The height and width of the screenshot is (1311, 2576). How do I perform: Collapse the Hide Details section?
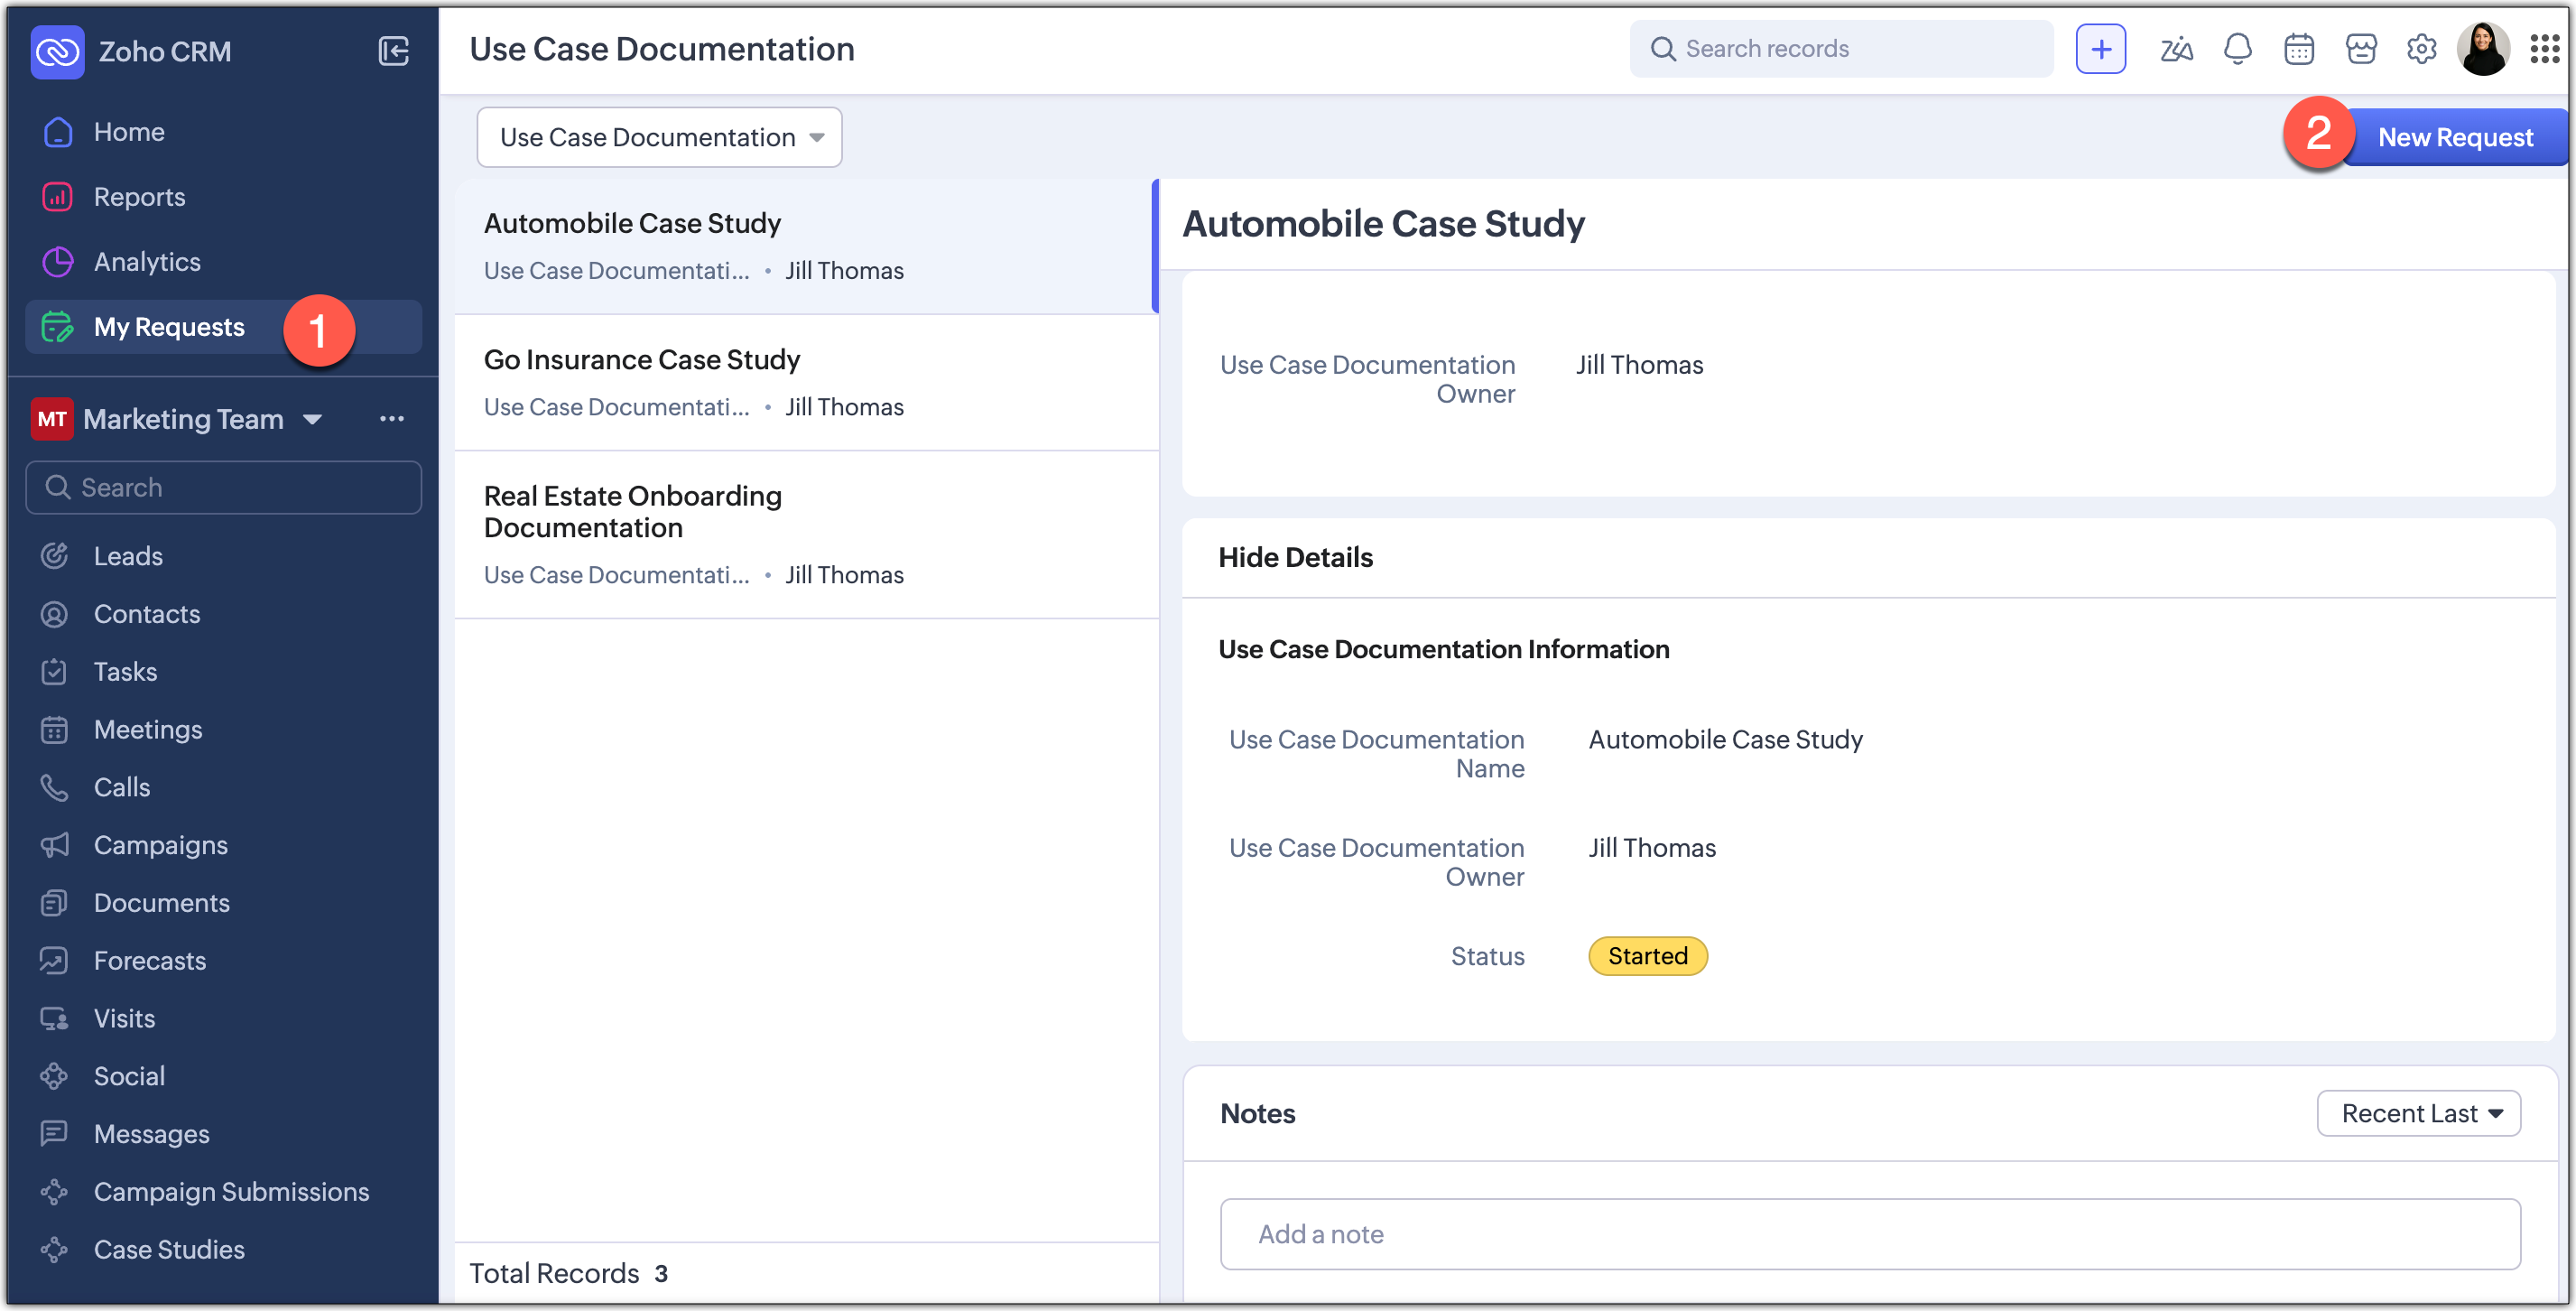[1295, 557]
